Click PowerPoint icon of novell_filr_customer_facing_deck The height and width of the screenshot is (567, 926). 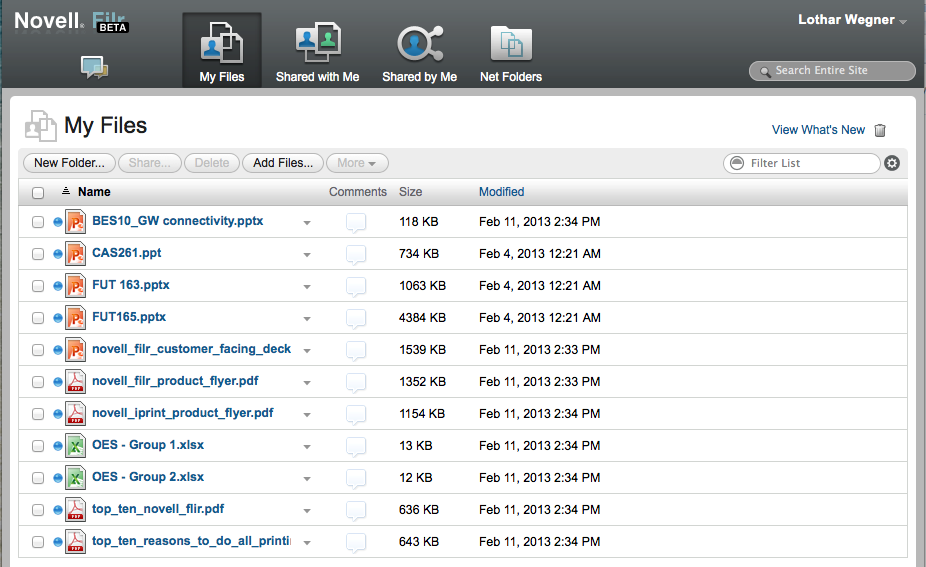point(76,350)
